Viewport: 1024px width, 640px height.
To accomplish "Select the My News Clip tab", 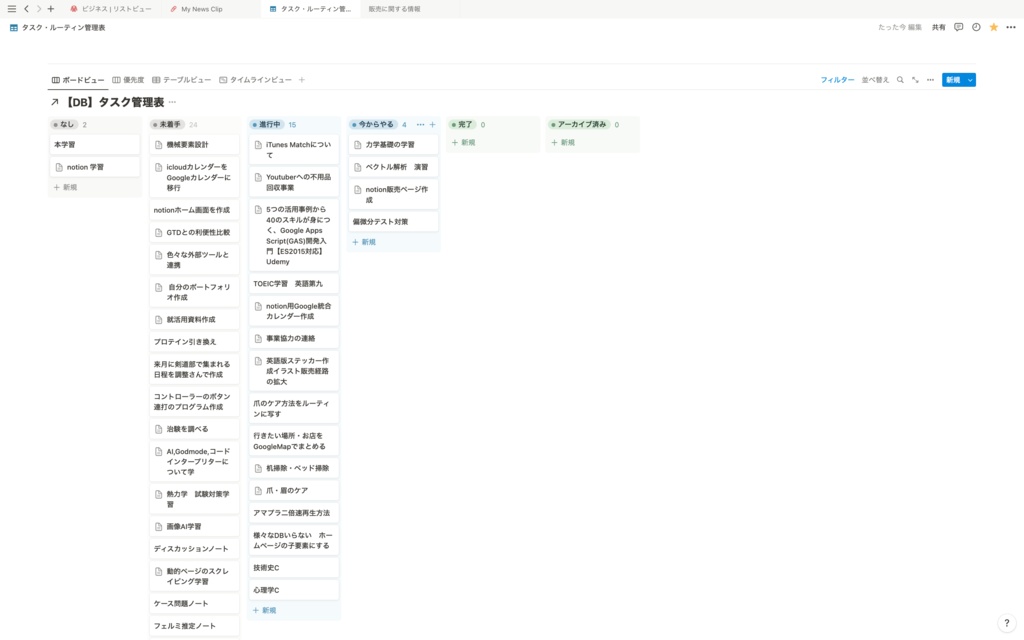I will pyautogui.click(x=197, y=9).
